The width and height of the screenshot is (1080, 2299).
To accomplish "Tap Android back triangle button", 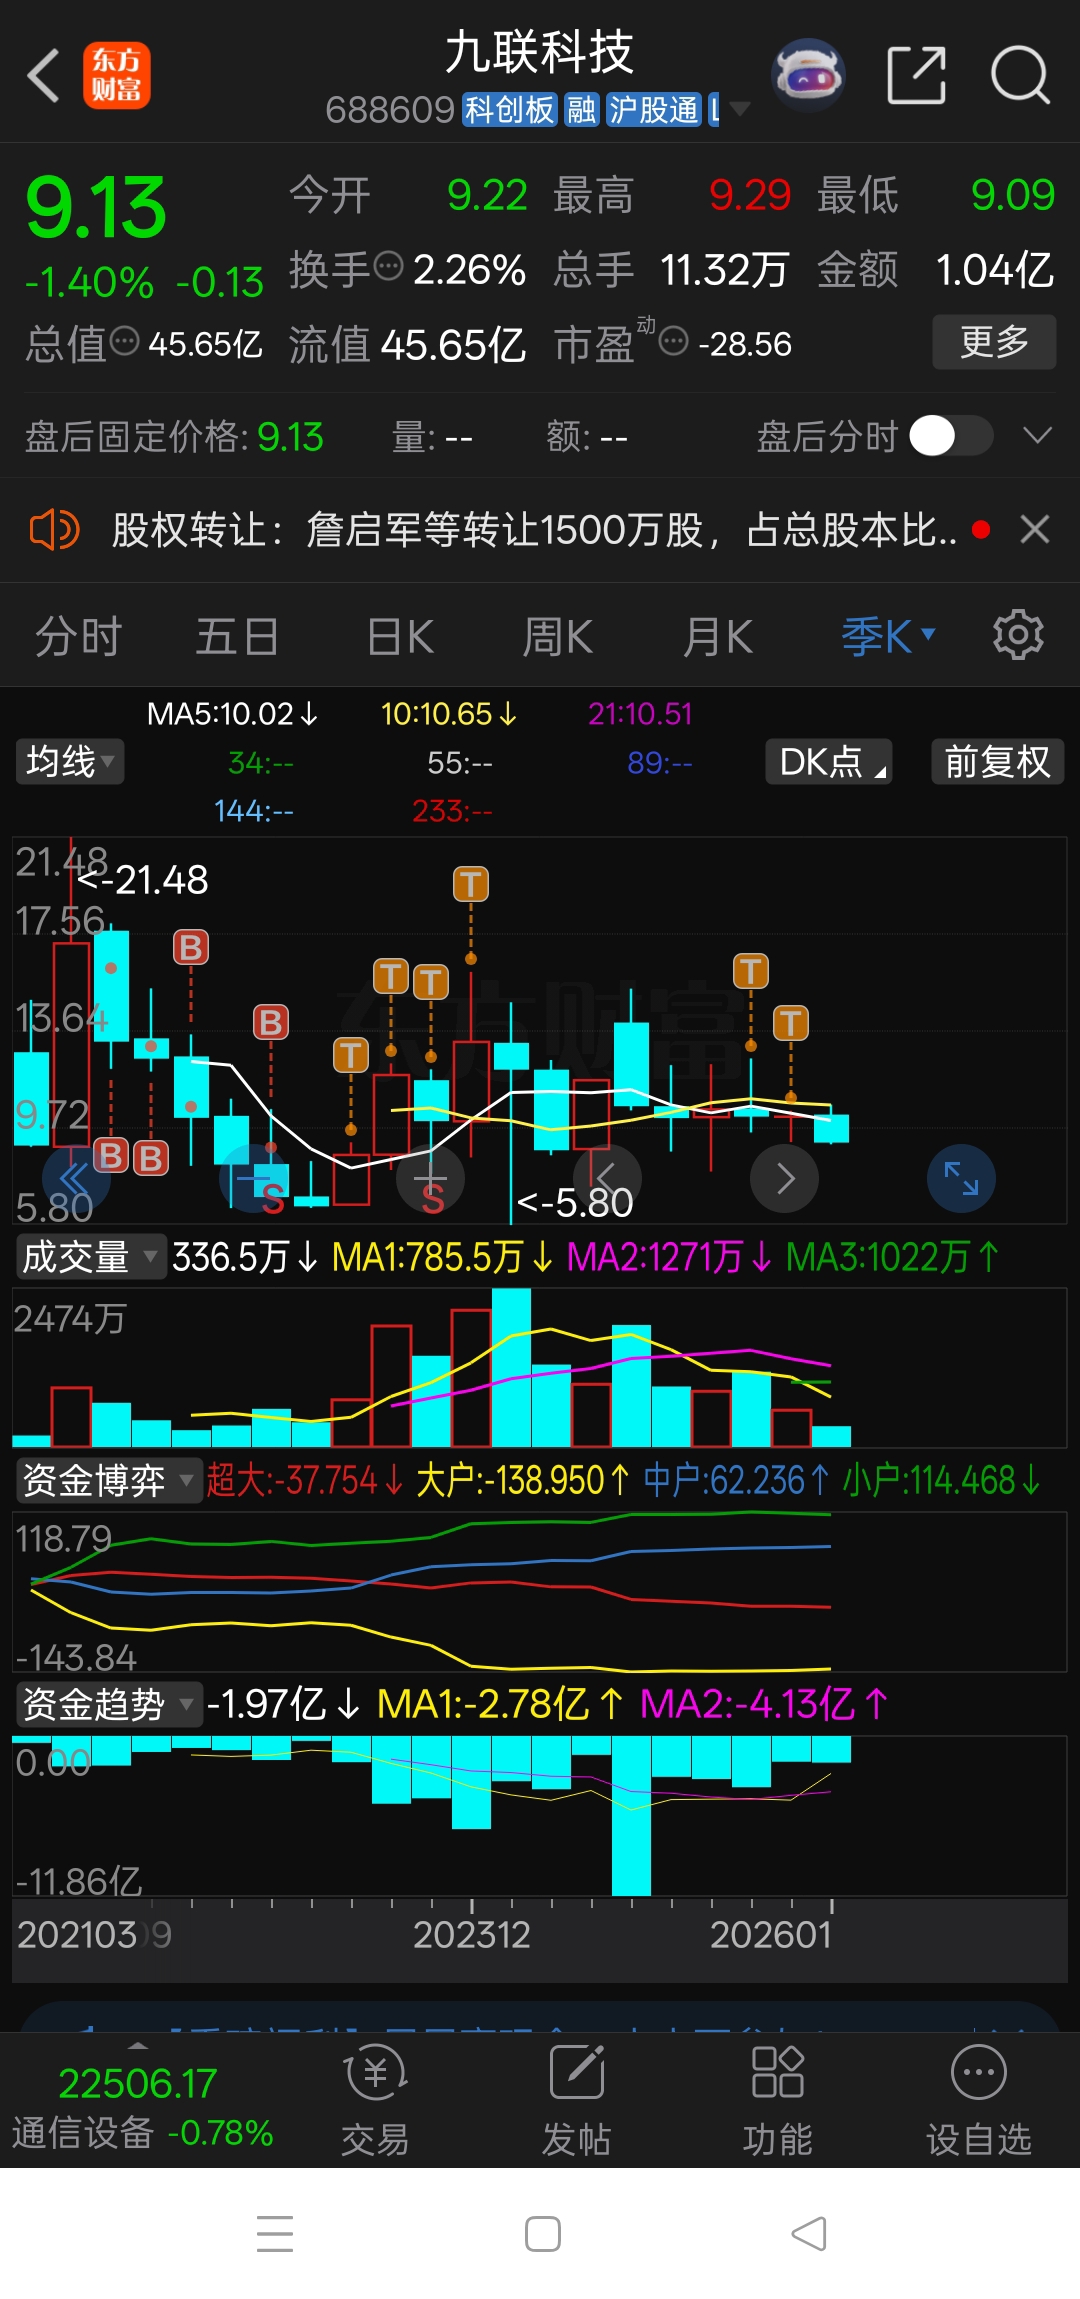I will (x=809, y=2234).
